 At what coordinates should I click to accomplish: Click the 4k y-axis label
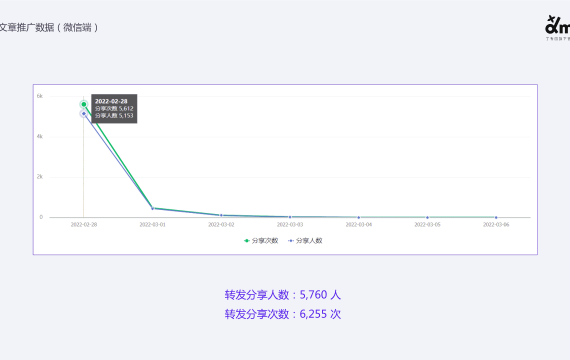pos(40,136)
